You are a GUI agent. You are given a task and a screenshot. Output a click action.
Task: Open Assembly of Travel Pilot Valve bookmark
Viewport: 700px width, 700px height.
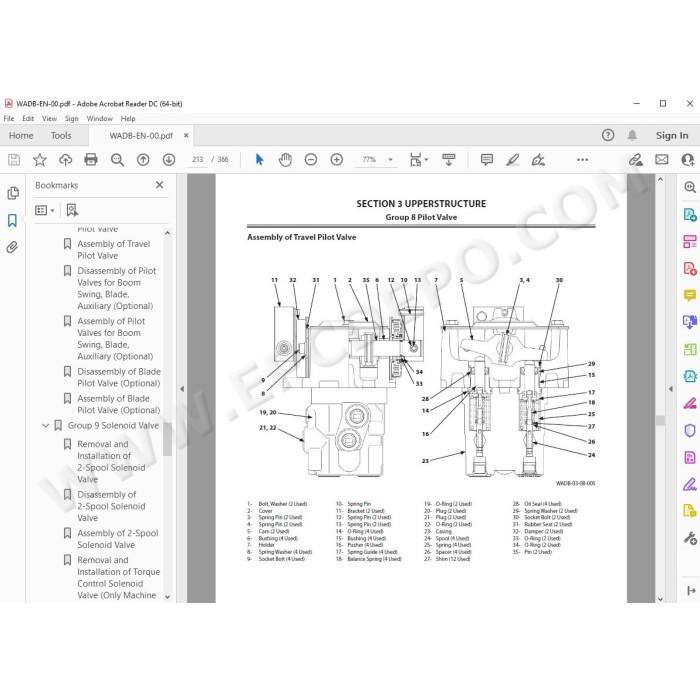click(x=114, y=250)
